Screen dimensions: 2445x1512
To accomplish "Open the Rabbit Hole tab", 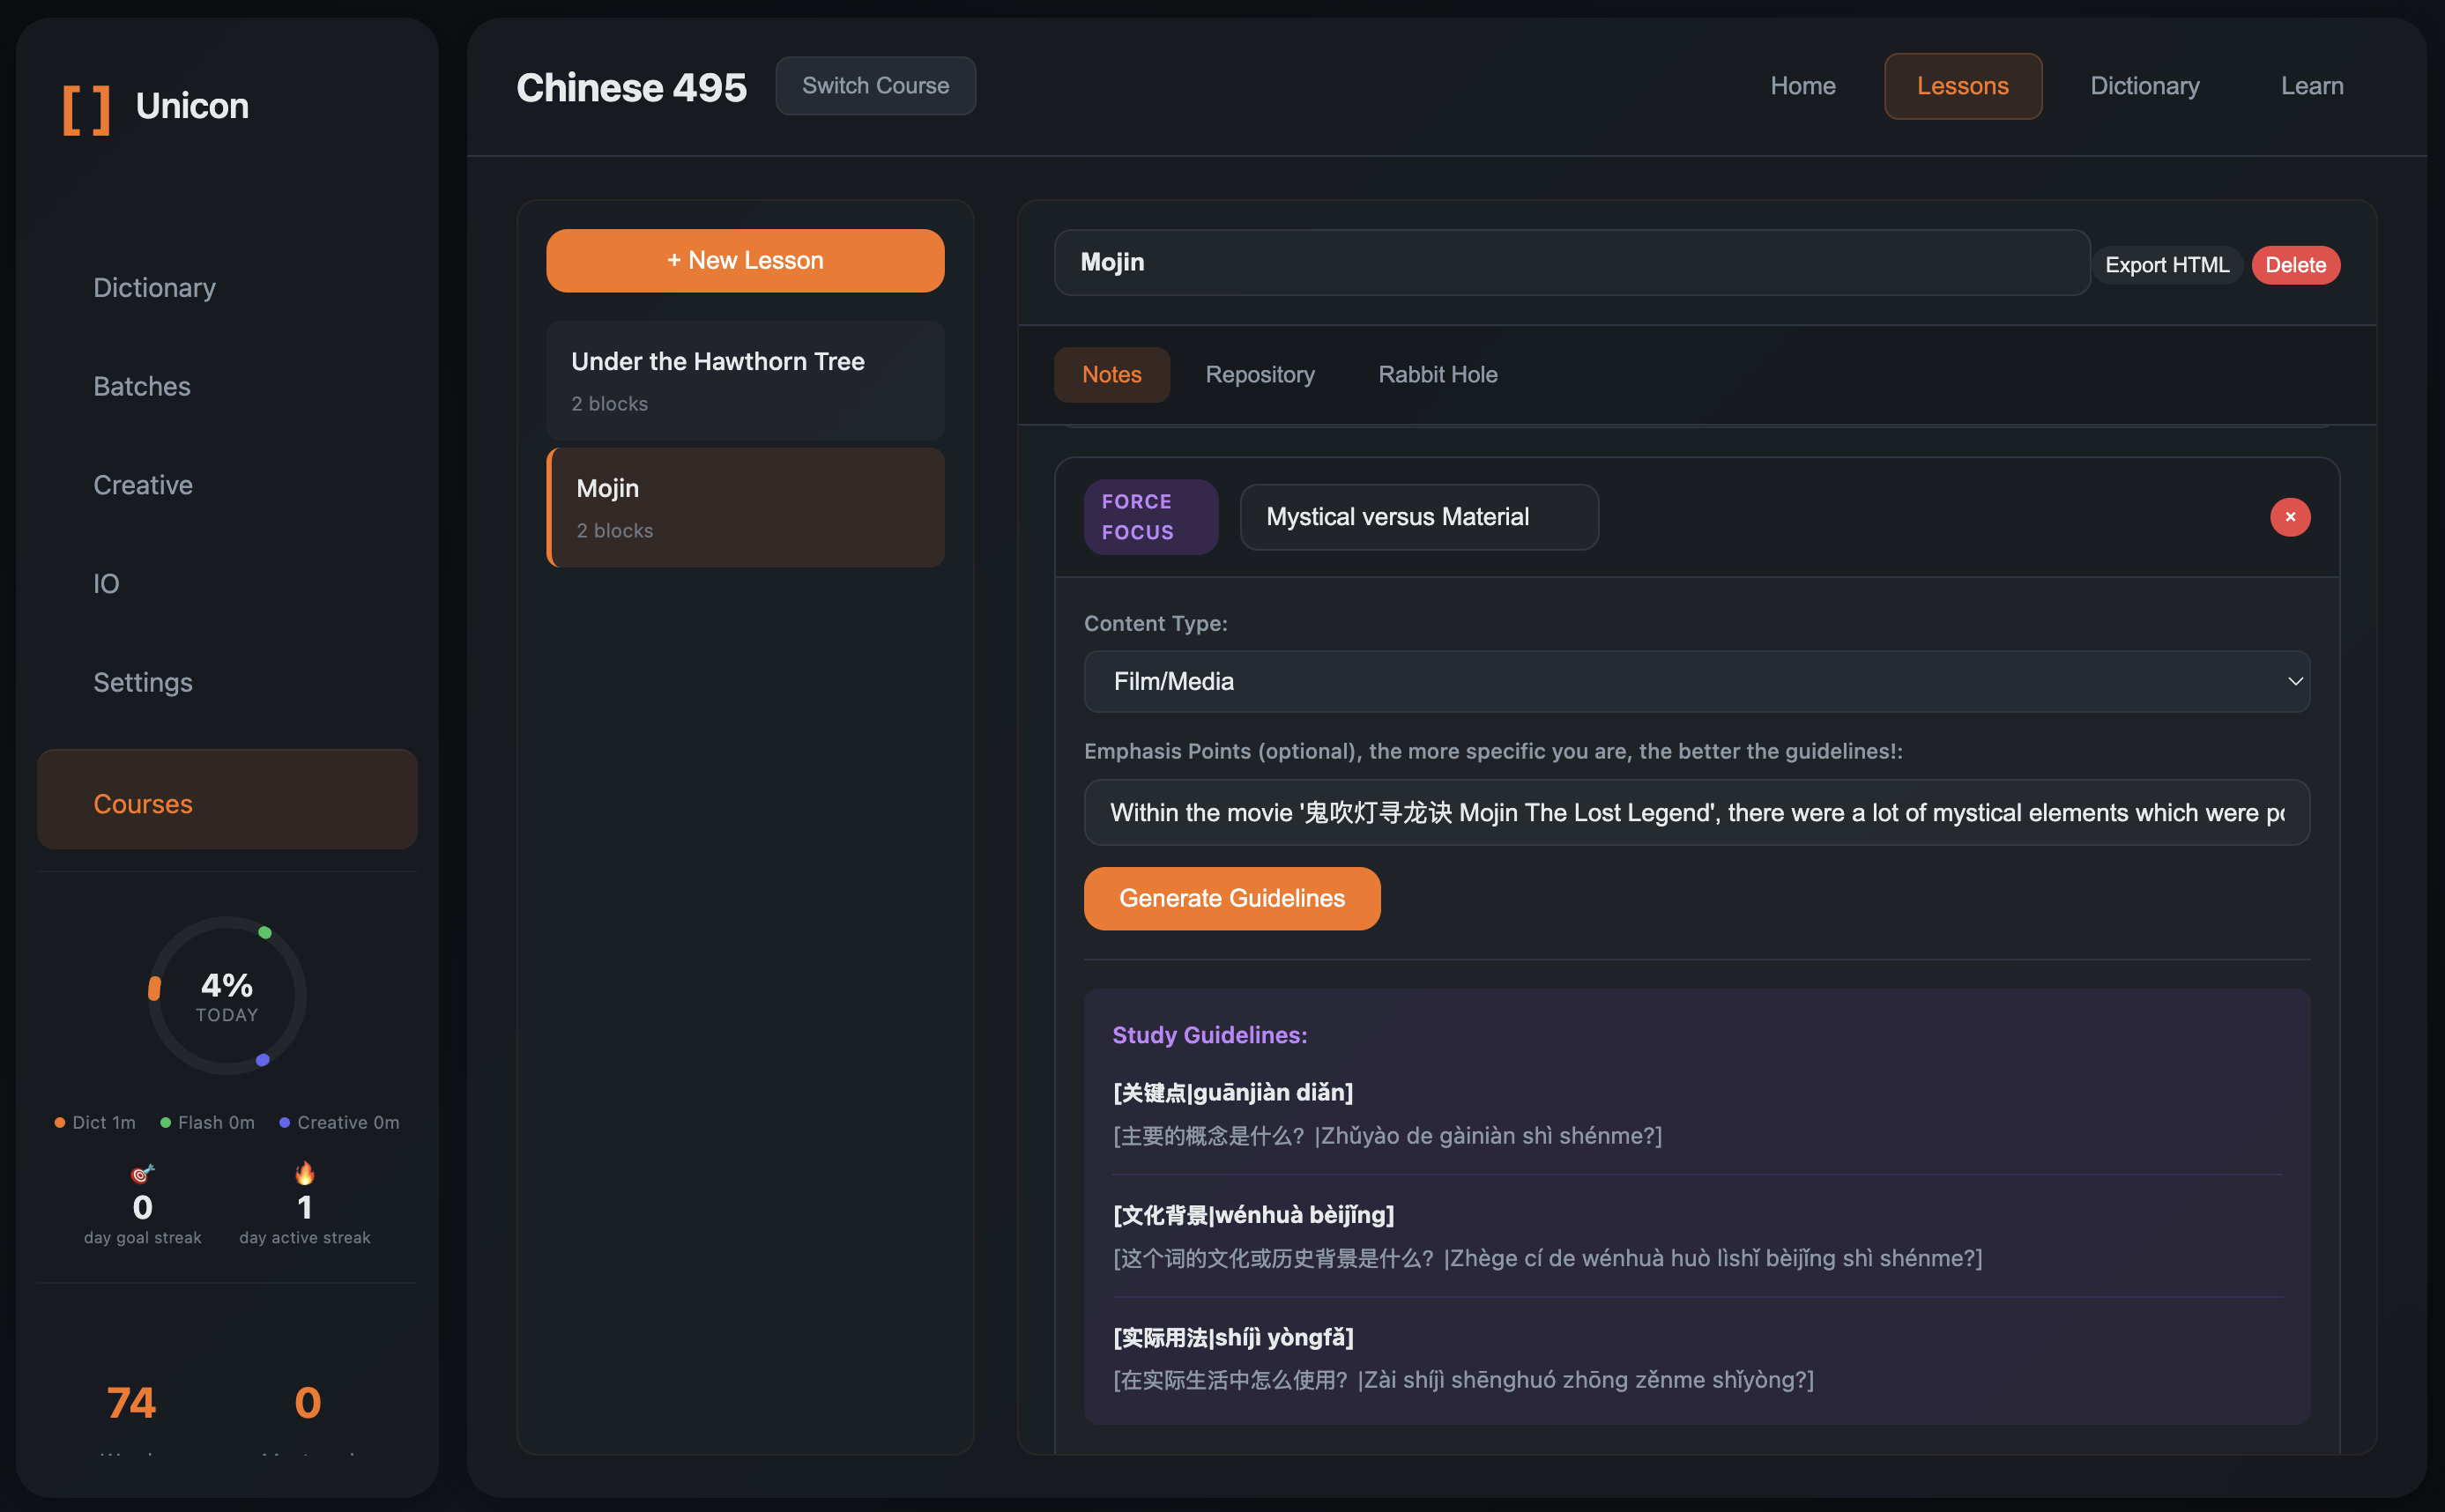I will tap(1437, 374).
